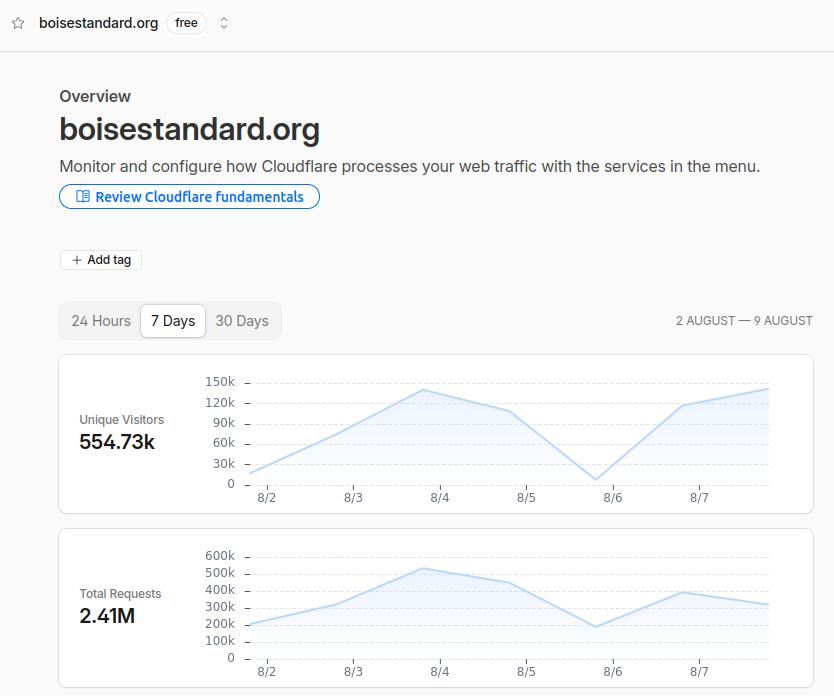
Task: Click the free plan badge
Action: point(186,23)
